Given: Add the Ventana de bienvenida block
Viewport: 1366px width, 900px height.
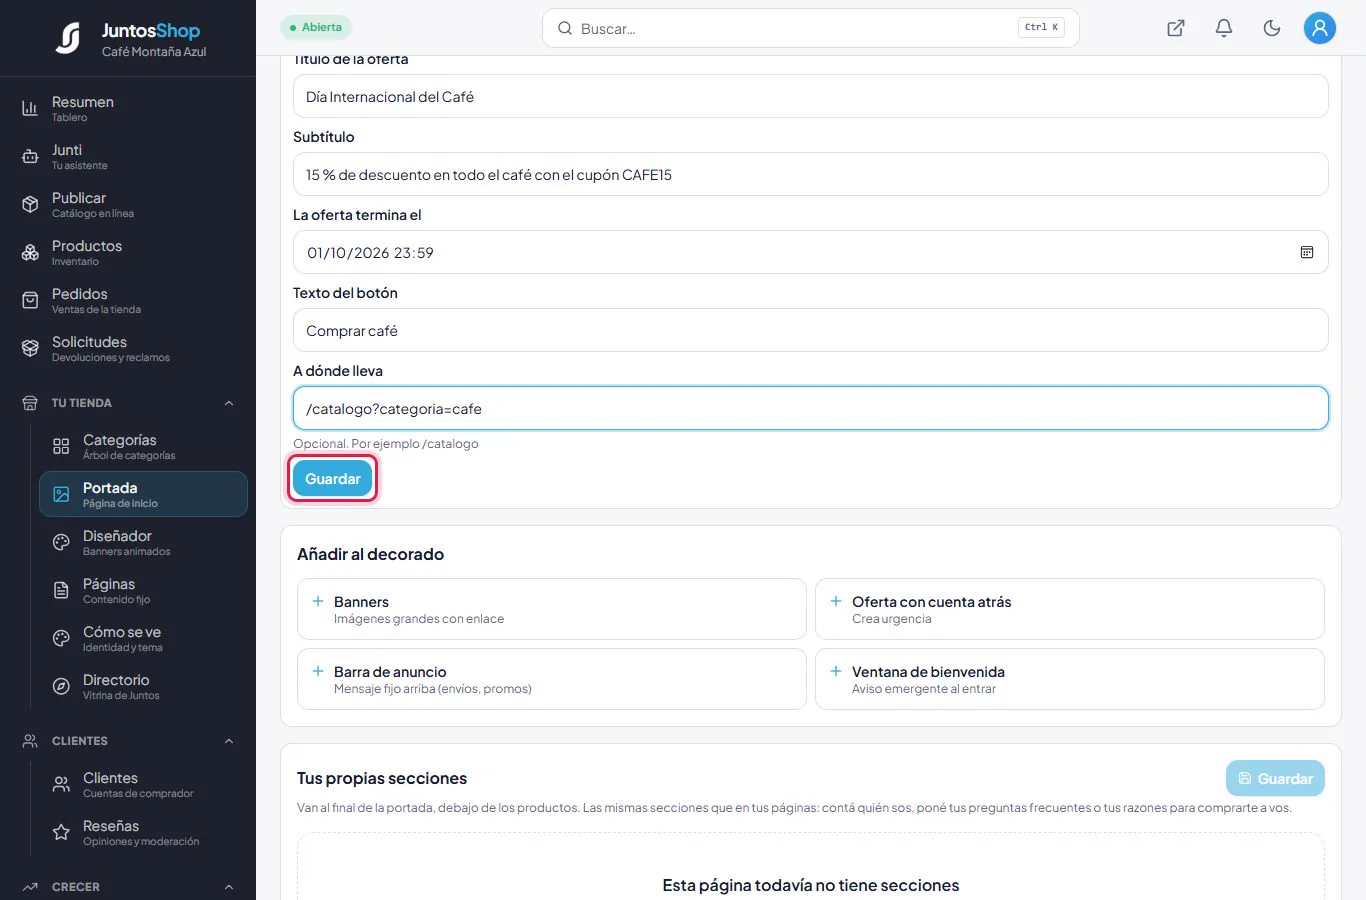Looking at the screenshot, I should pyautogui.click(x=1070, y=679).
